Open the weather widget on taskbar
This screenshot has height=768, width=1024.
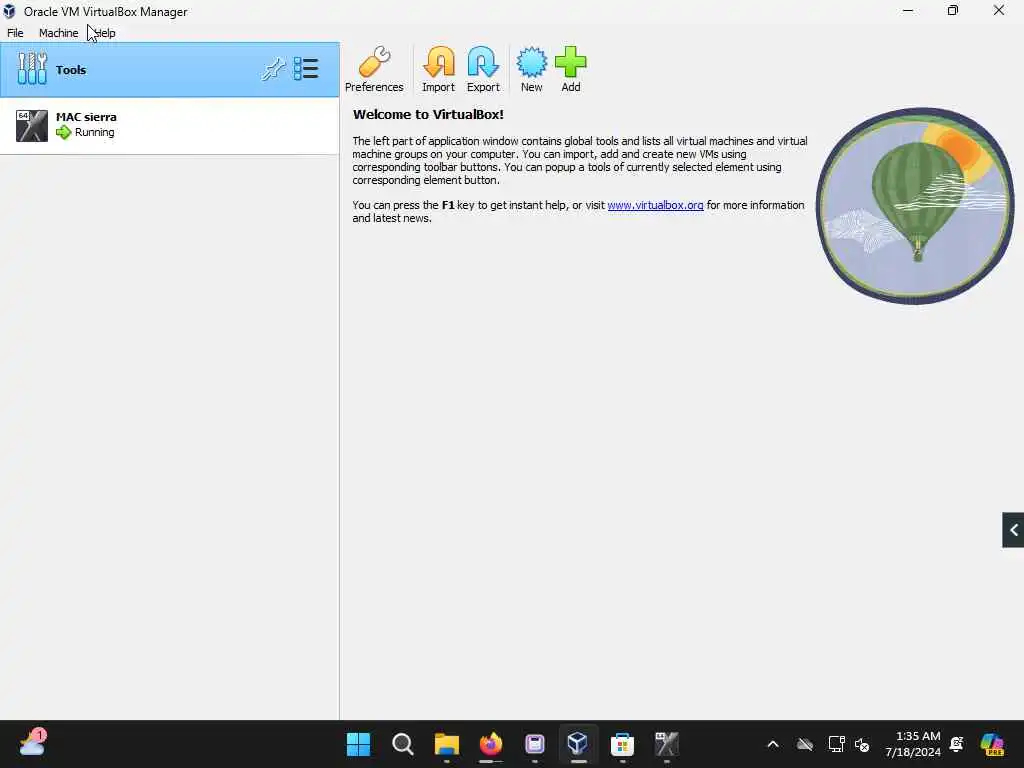(33, 743)
